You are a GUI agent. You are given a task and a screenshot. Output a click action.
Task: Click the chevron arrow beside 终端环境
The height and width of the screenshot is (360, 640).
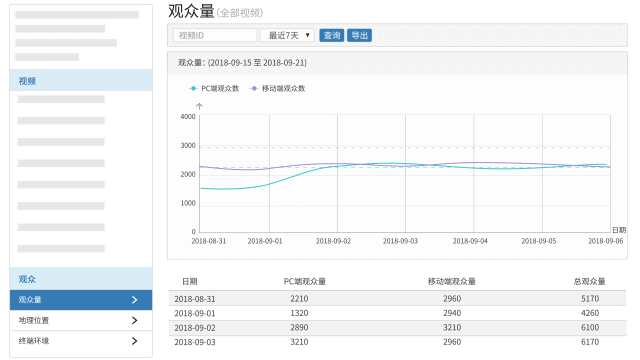[x=135, y=341]
